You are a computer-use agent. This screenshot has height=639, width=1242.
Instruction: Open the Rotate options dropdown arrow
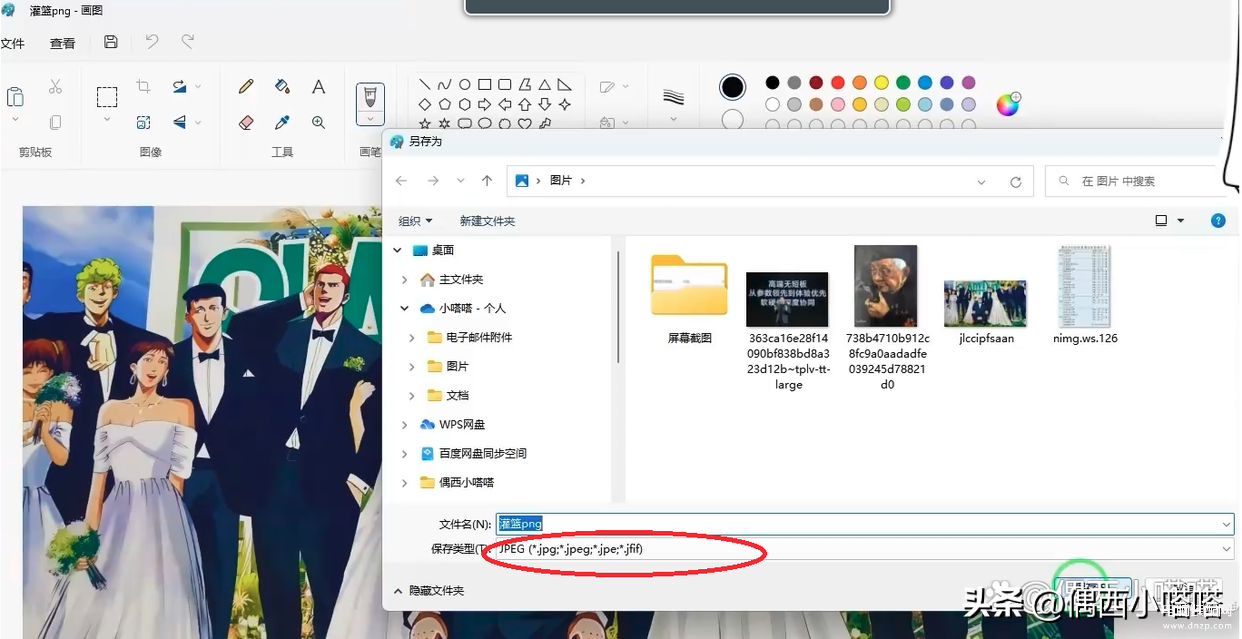[198, 87]
